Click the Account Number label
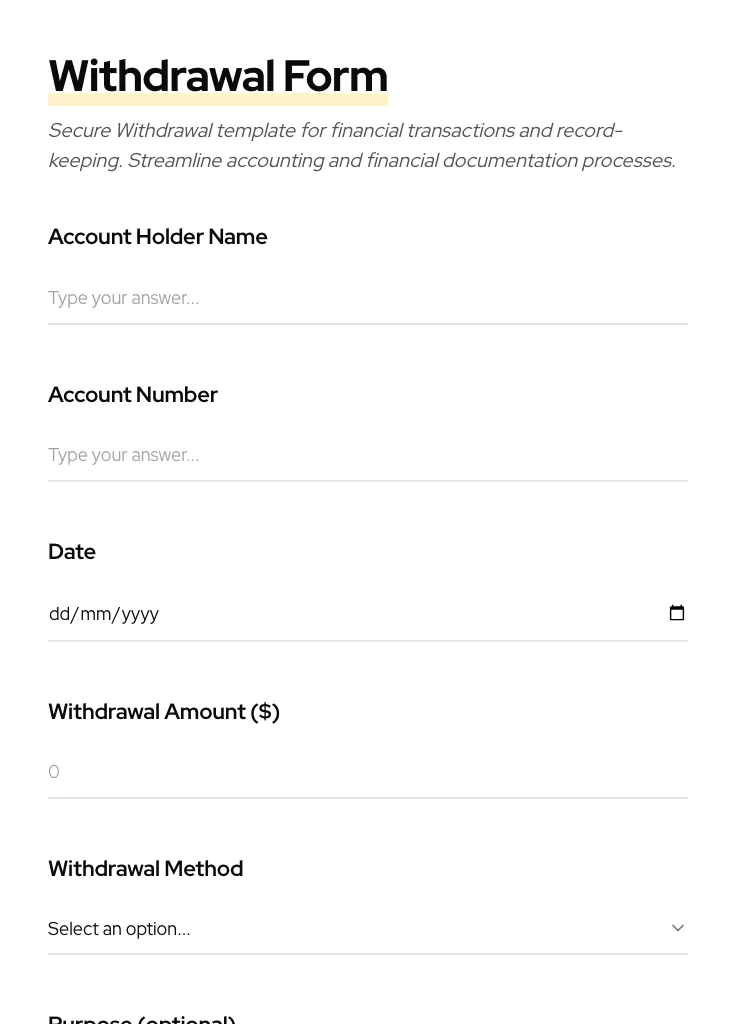Viewport: 736px width, 1024px height. pos(133,394)
